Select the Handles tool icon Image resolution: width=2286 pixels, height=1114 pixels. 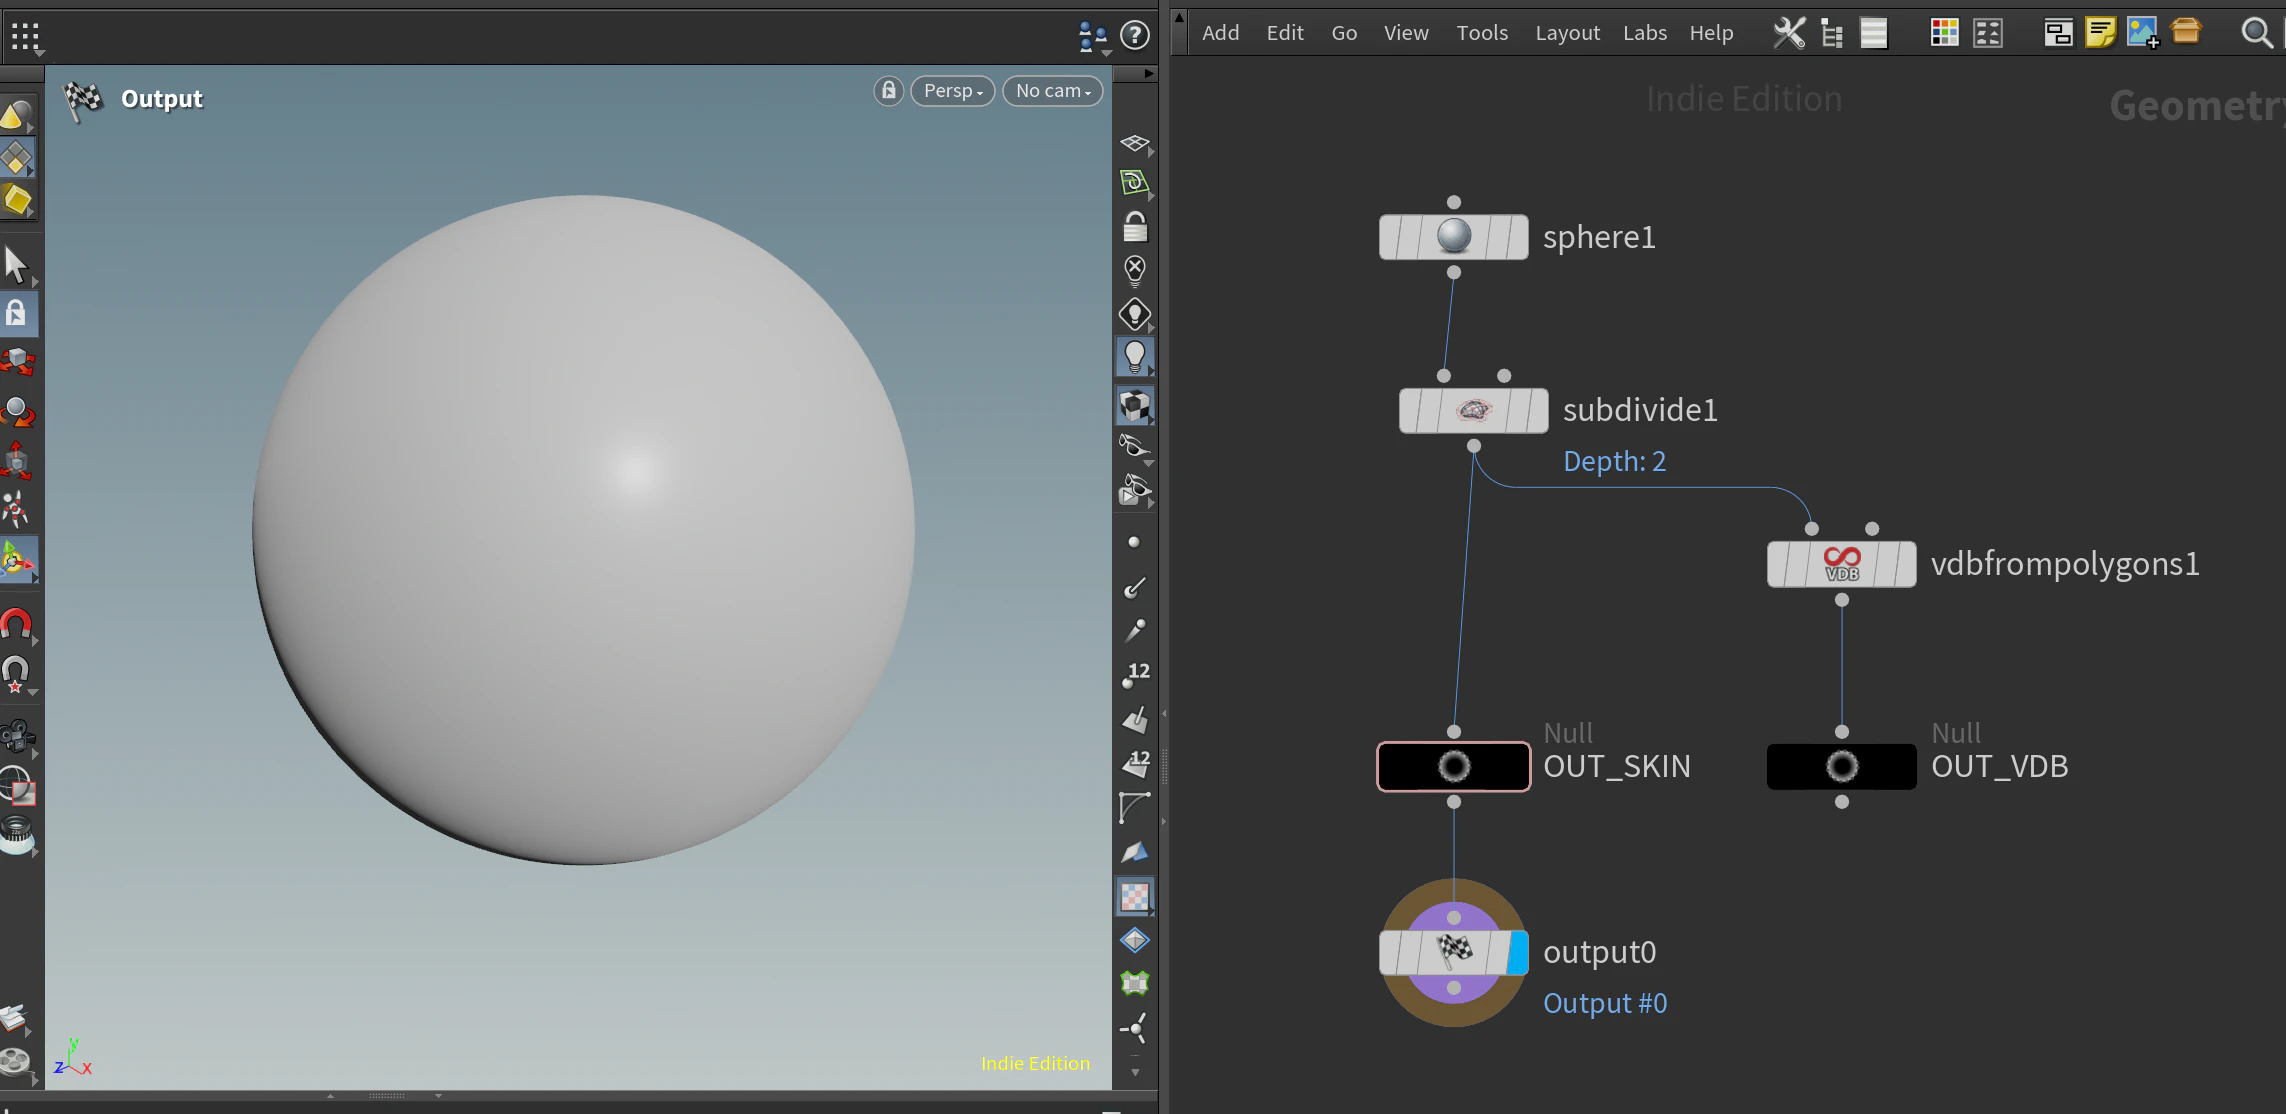(17, 560)
